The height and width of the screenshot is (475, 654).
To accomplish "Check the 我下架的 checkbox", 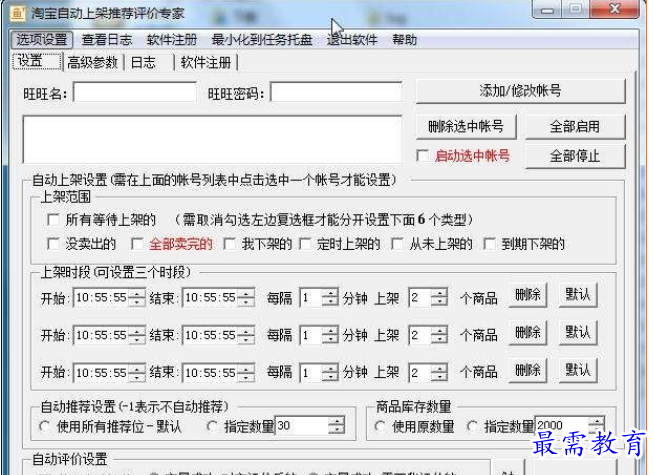I will point(229,244).
